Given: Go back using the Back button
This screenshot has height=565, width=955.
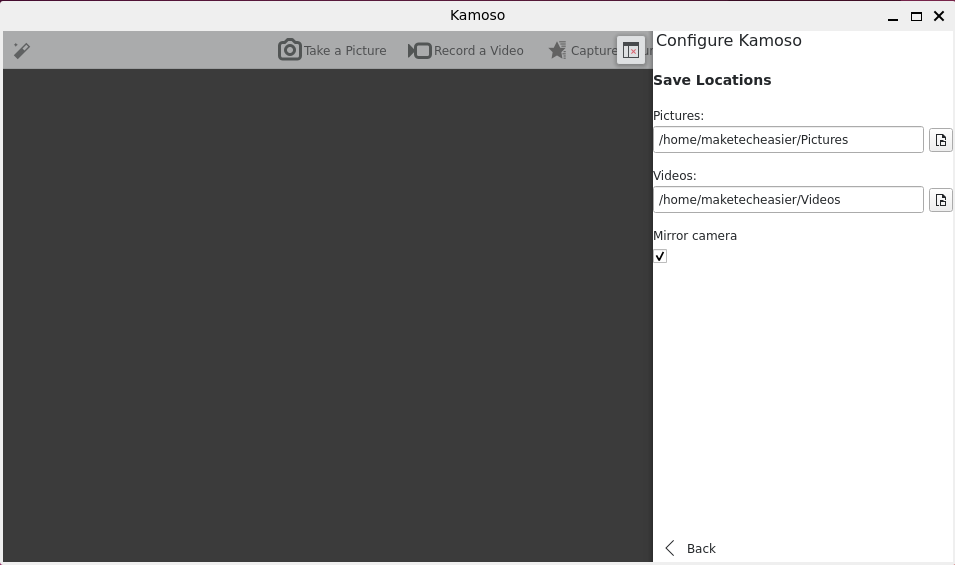Looking at the screenshot, I should tap(691, 549).
